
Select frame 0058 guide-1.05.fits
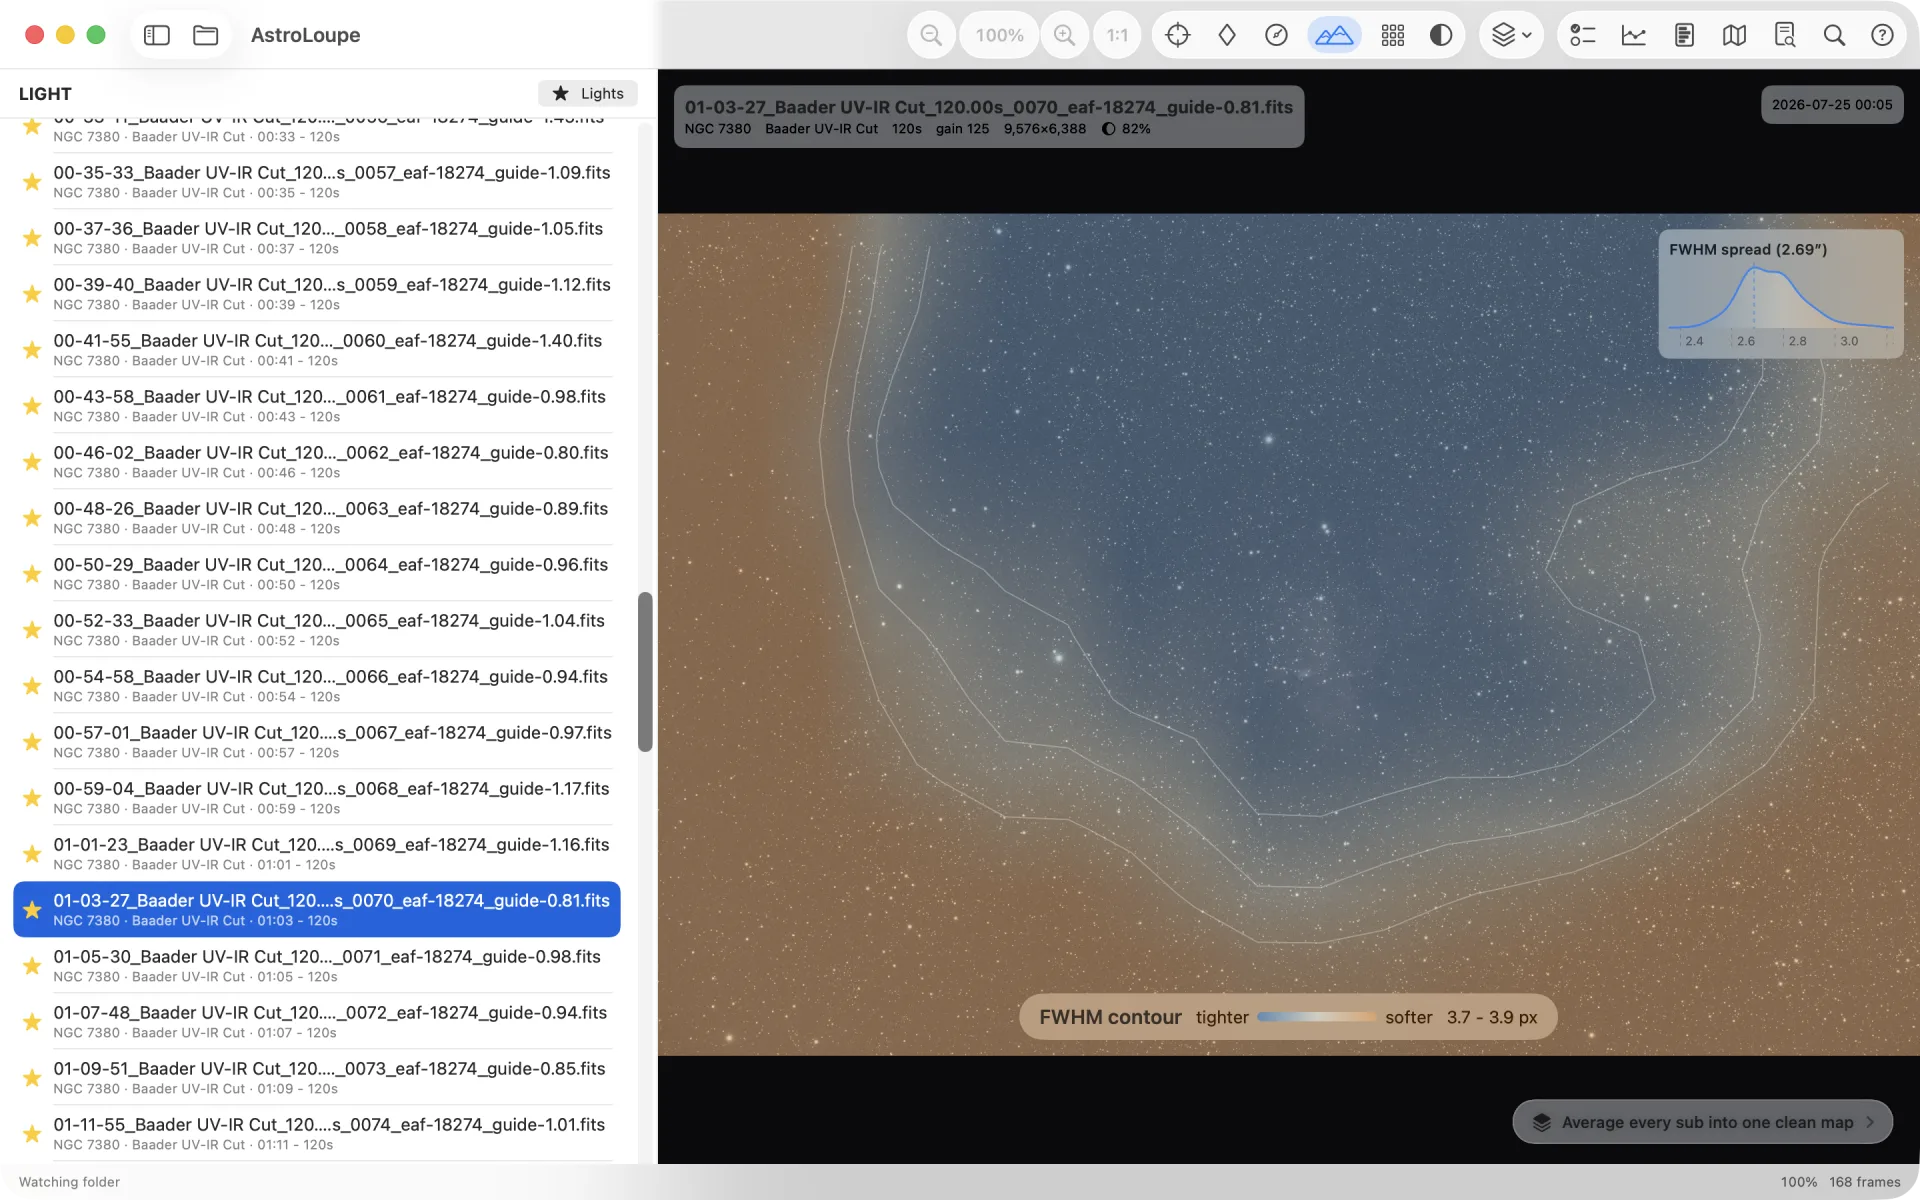(317, 237)
